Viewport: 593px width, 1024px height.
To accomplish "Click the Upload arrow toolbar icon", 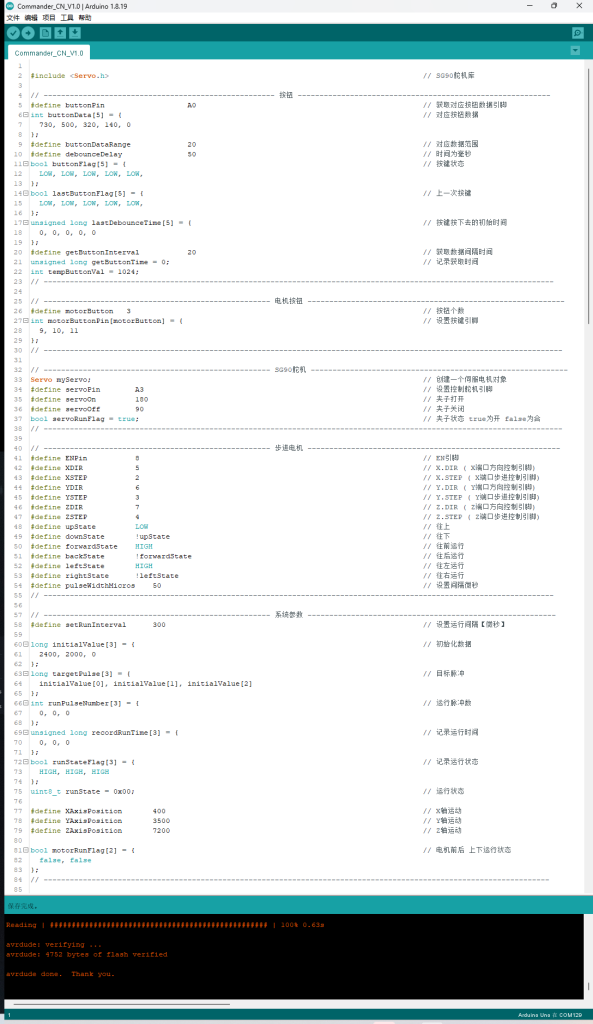I will [28, 33].
